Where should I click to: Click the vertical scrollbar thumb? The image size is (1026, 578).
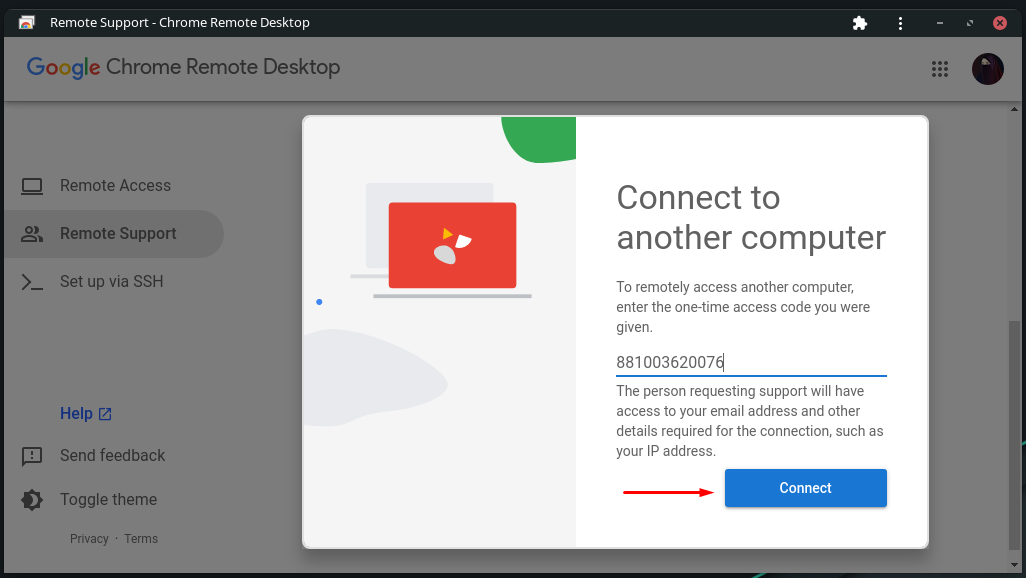pyautogui.click(x=1014, y=435)
